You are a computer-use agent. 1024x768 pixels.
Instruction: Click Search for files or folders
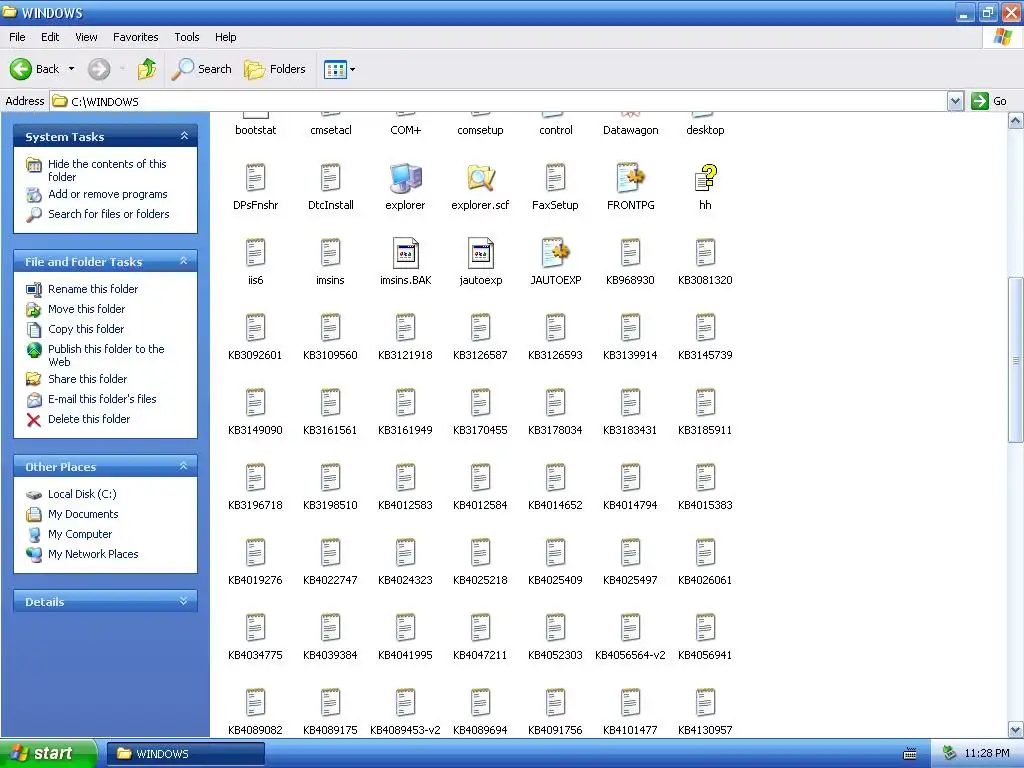[x=108, y=214]
